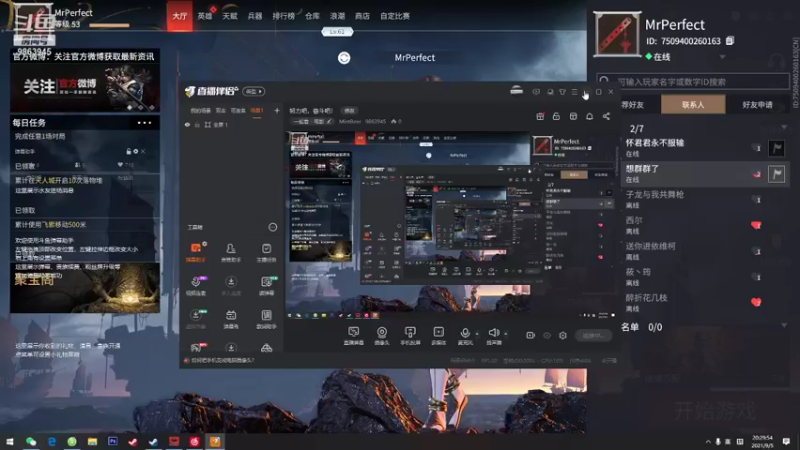Toggle heart favorite for friend 西尔
The width and height of the screenshot is (800, 450).
click(x=756, y=225)
